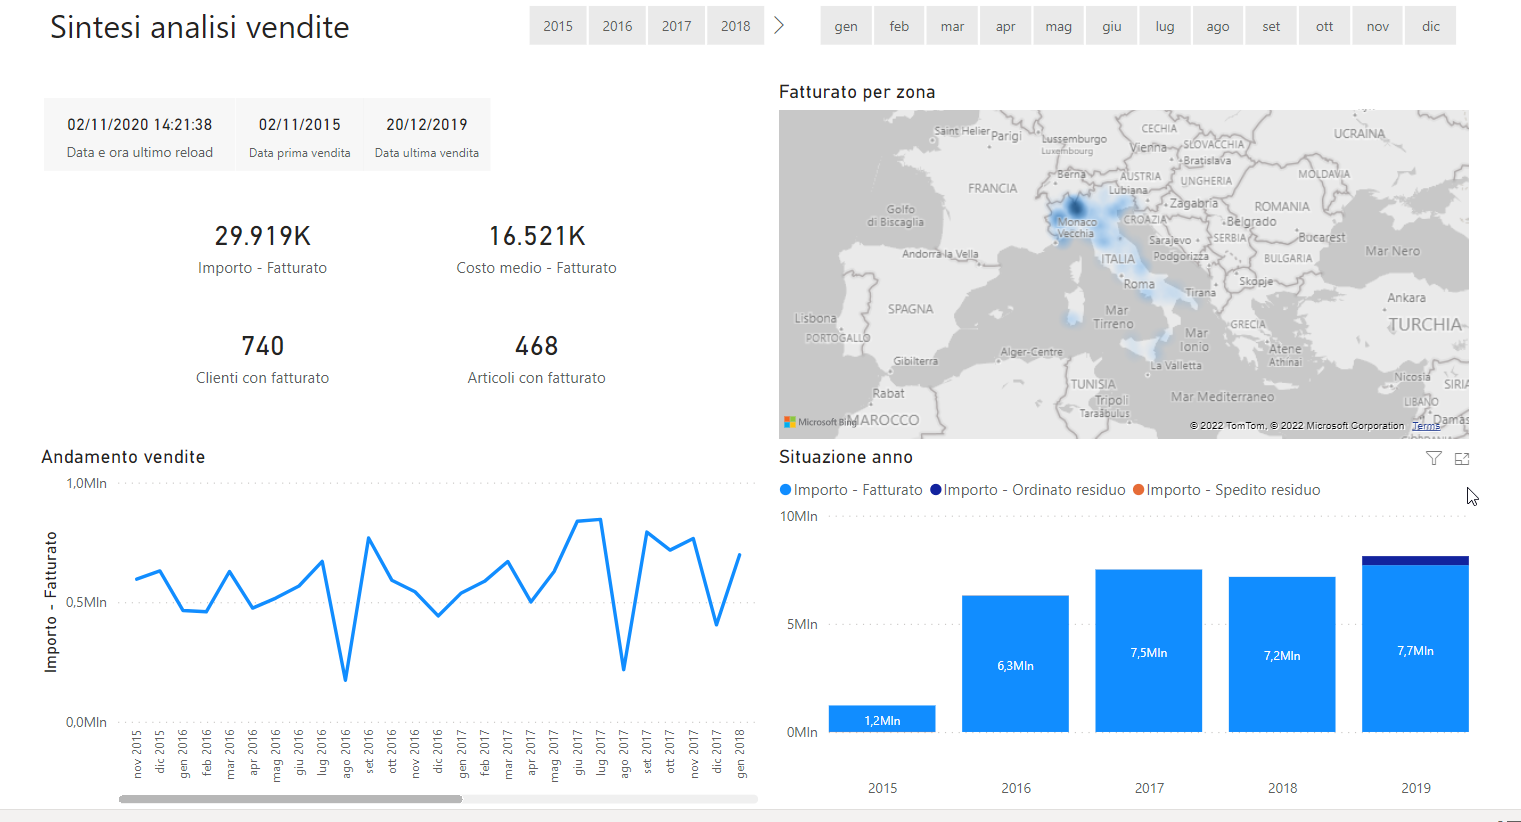Click the Data prima vendita 02/11/2015 card
The height and width of the screenshot is (822, 1521).
tap(300, 136)
